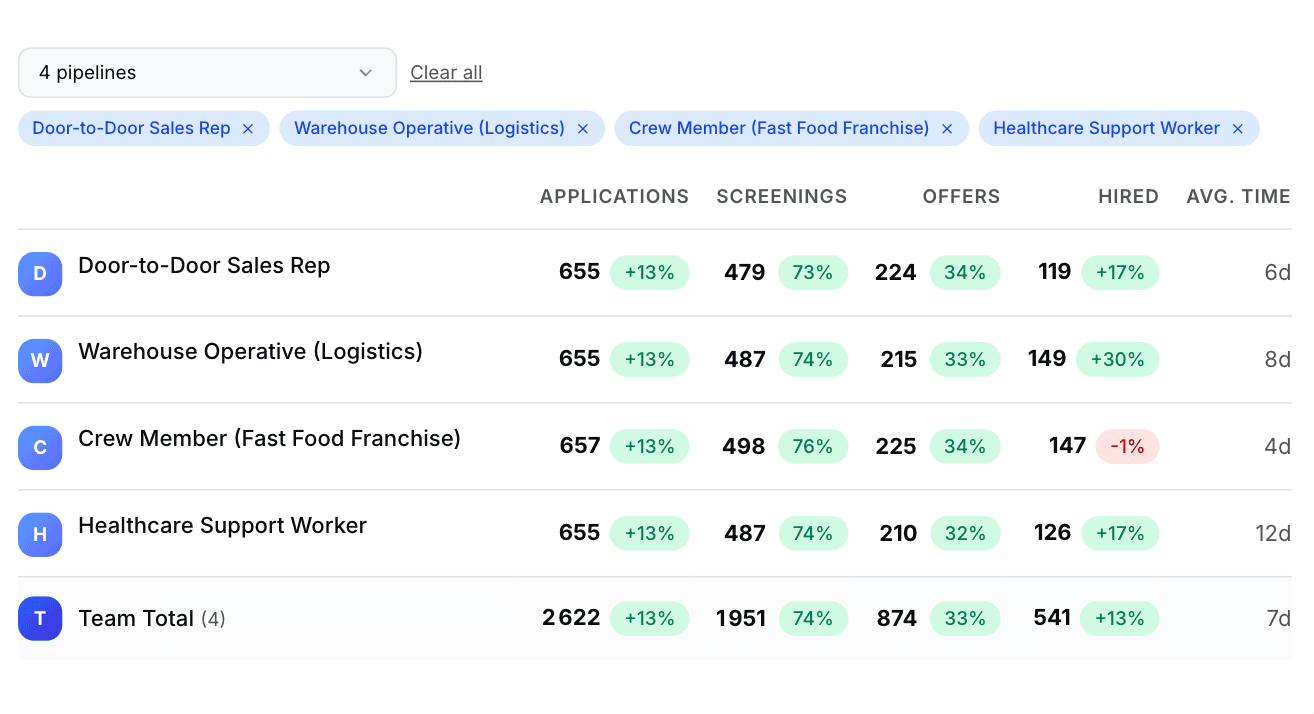1314x714 pixels.
Task: Click the -1% hired badge for Crew Member
Action: click(1127, 446)
